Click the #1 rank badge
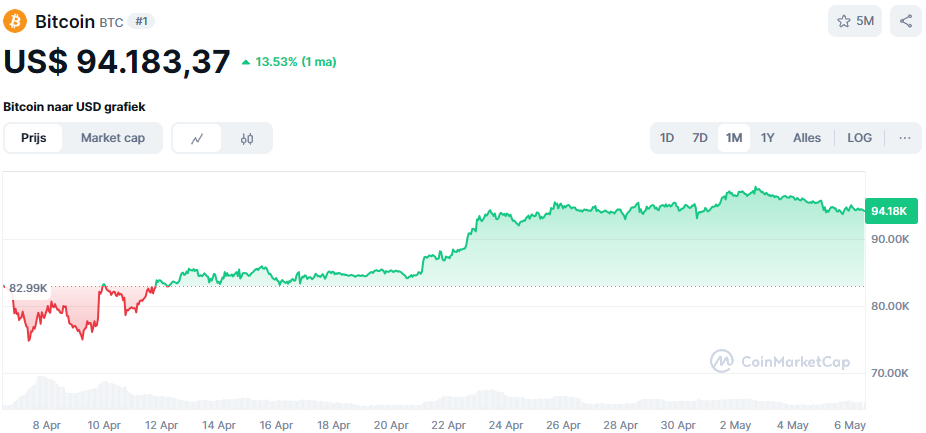This screenshot has width=926, height=433. [x=141, y=21]
